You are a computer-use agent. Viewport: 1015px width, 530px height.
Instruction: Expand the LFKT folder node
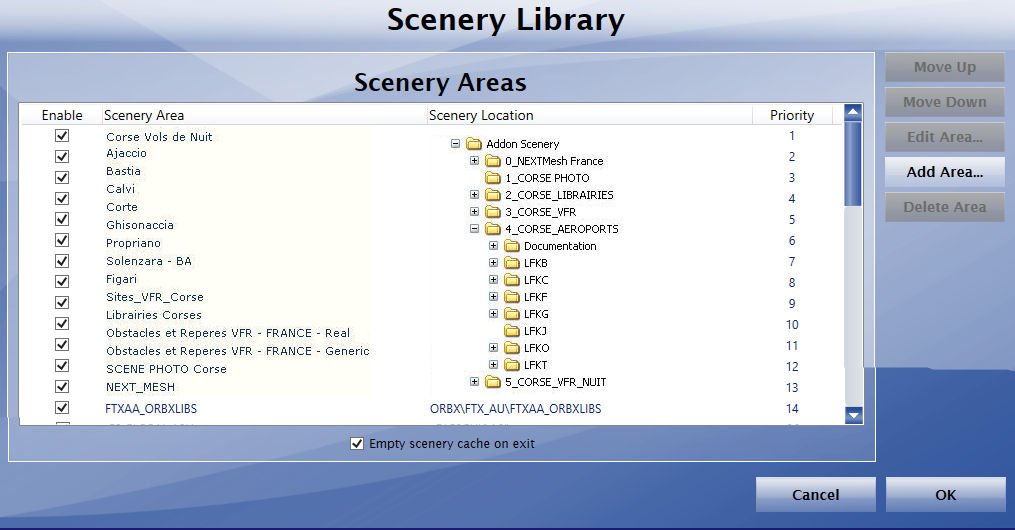493,365
